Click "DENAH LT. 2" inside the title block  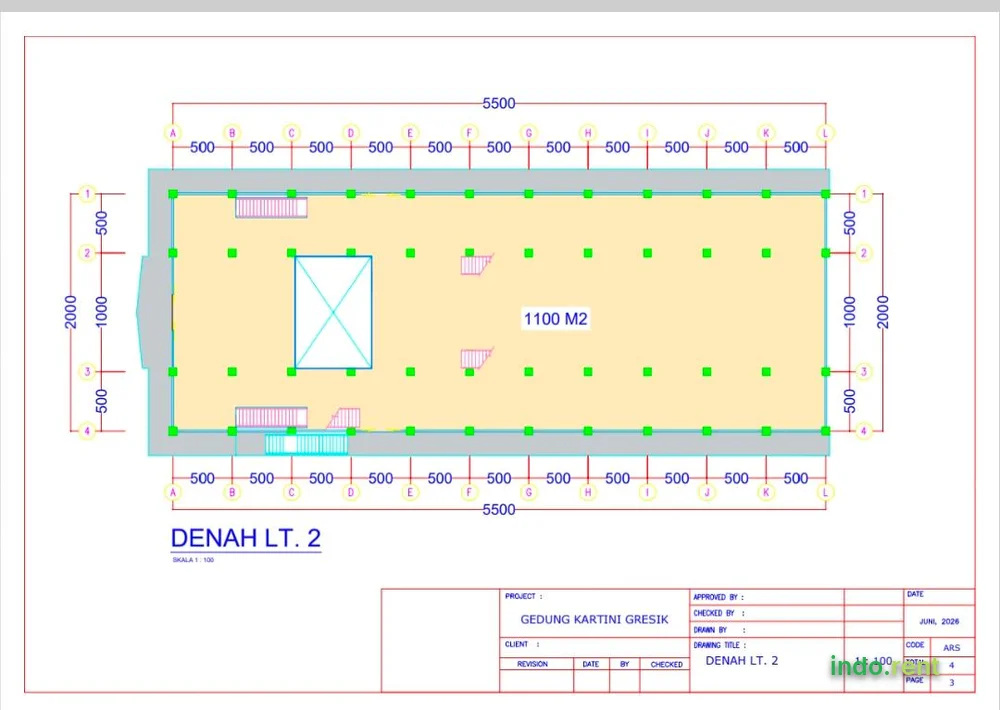coord(742,661)
